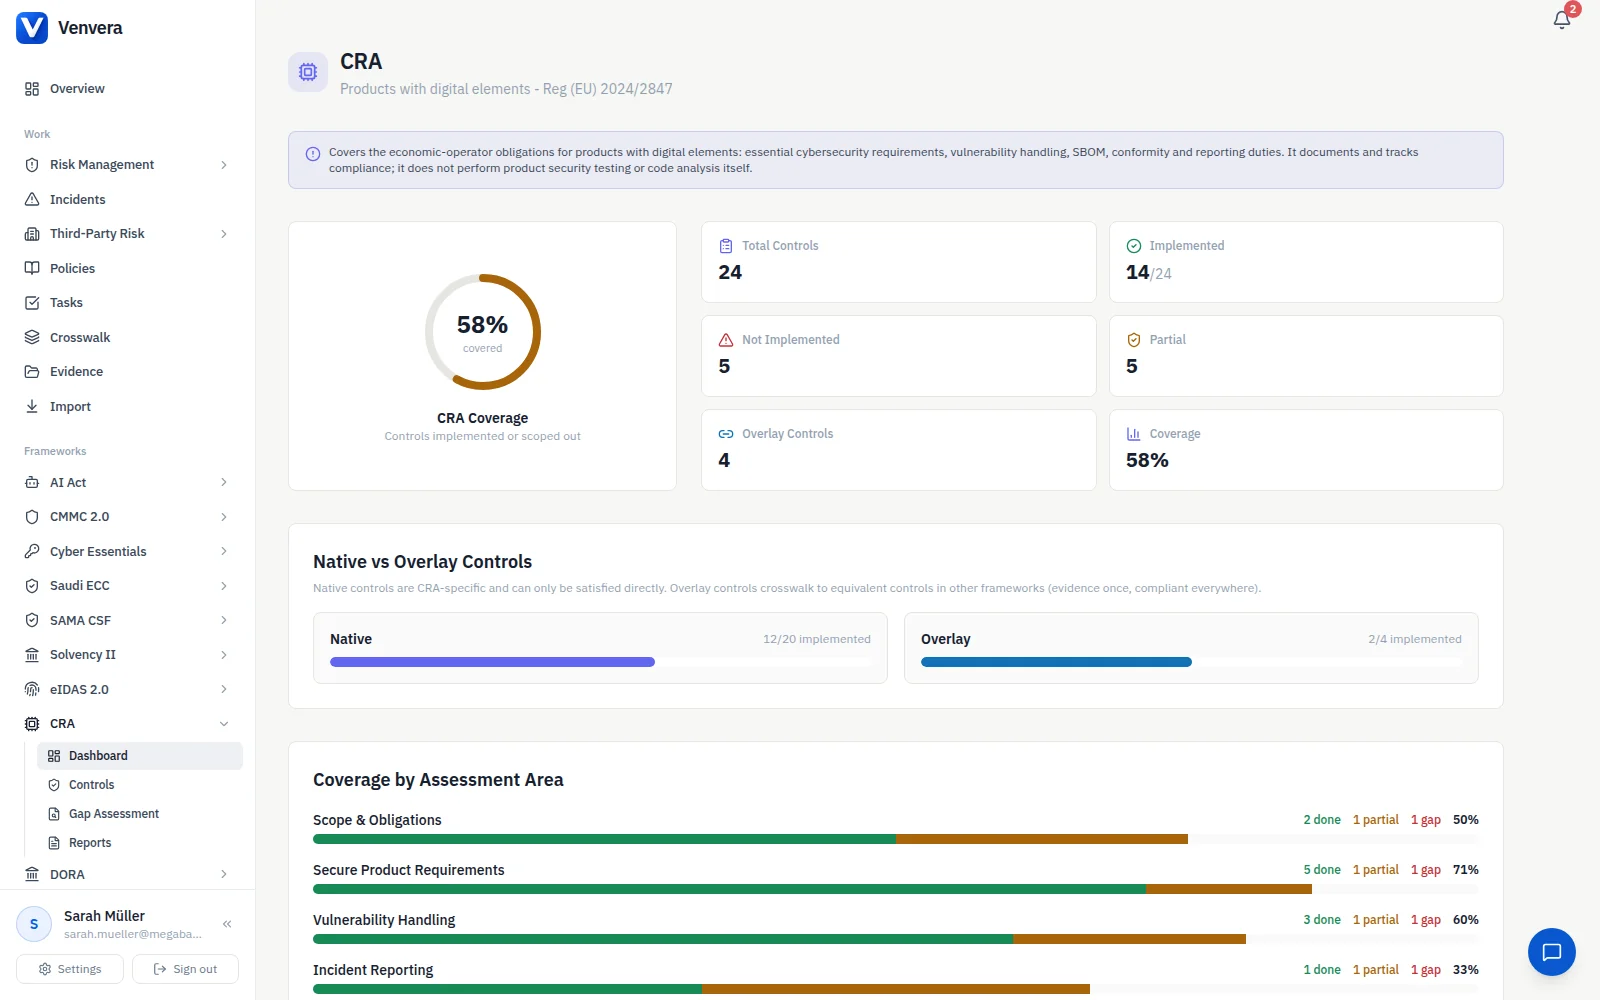Click the info icon in the banner
The image size is (1600, 1000).
tap(313, 154)
